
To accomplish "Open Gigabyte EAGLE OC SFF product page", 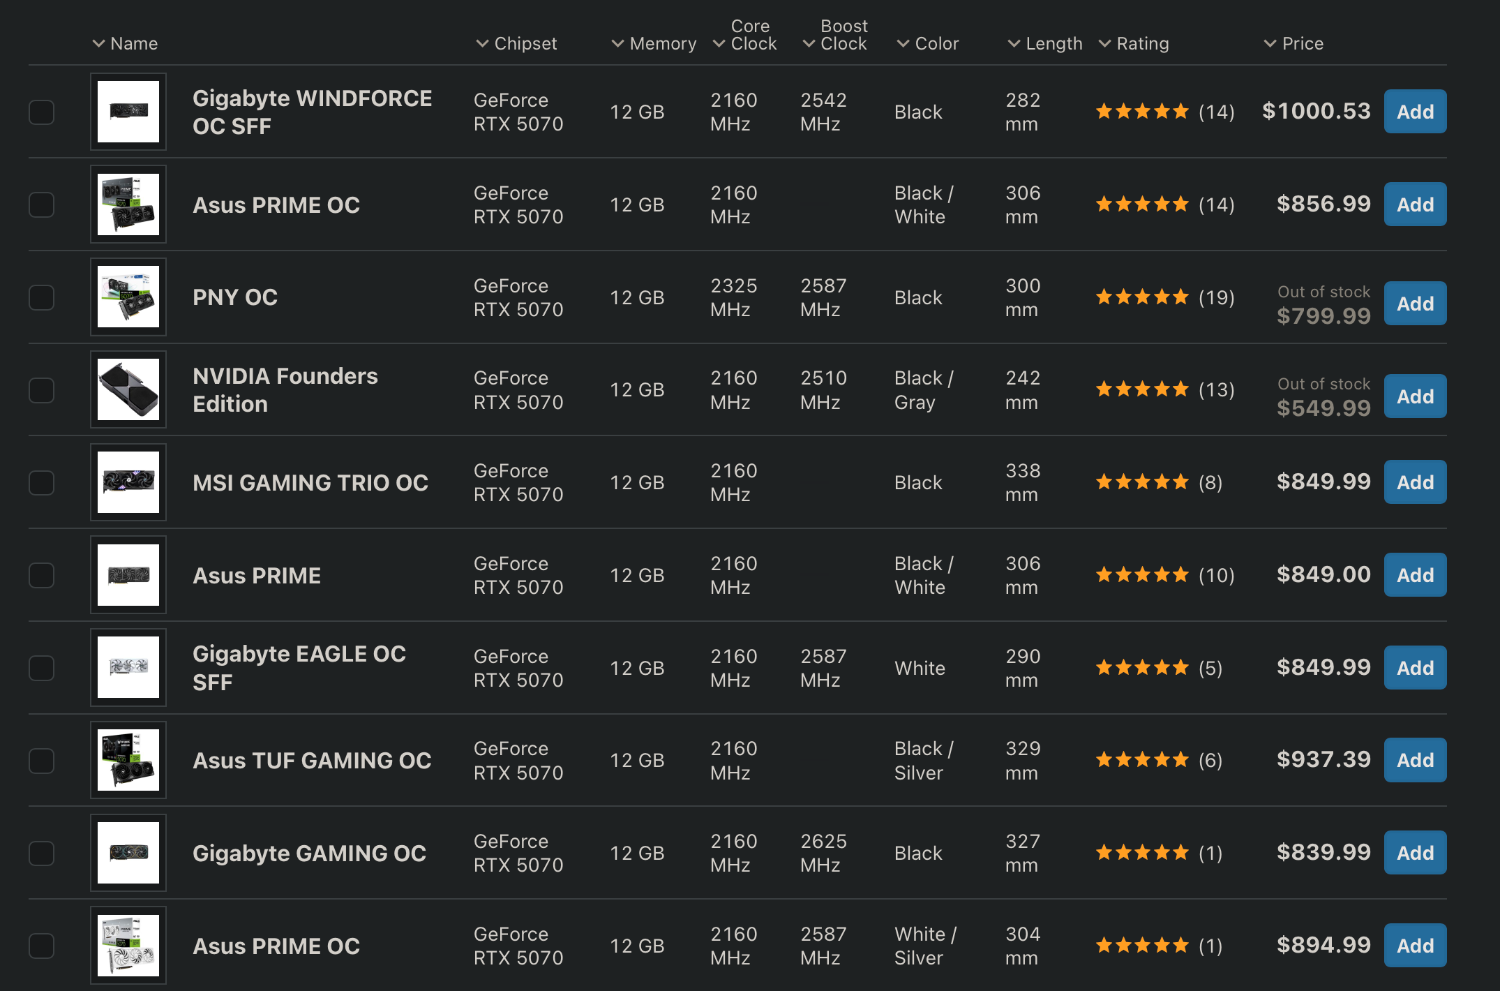I will [299, 668].
